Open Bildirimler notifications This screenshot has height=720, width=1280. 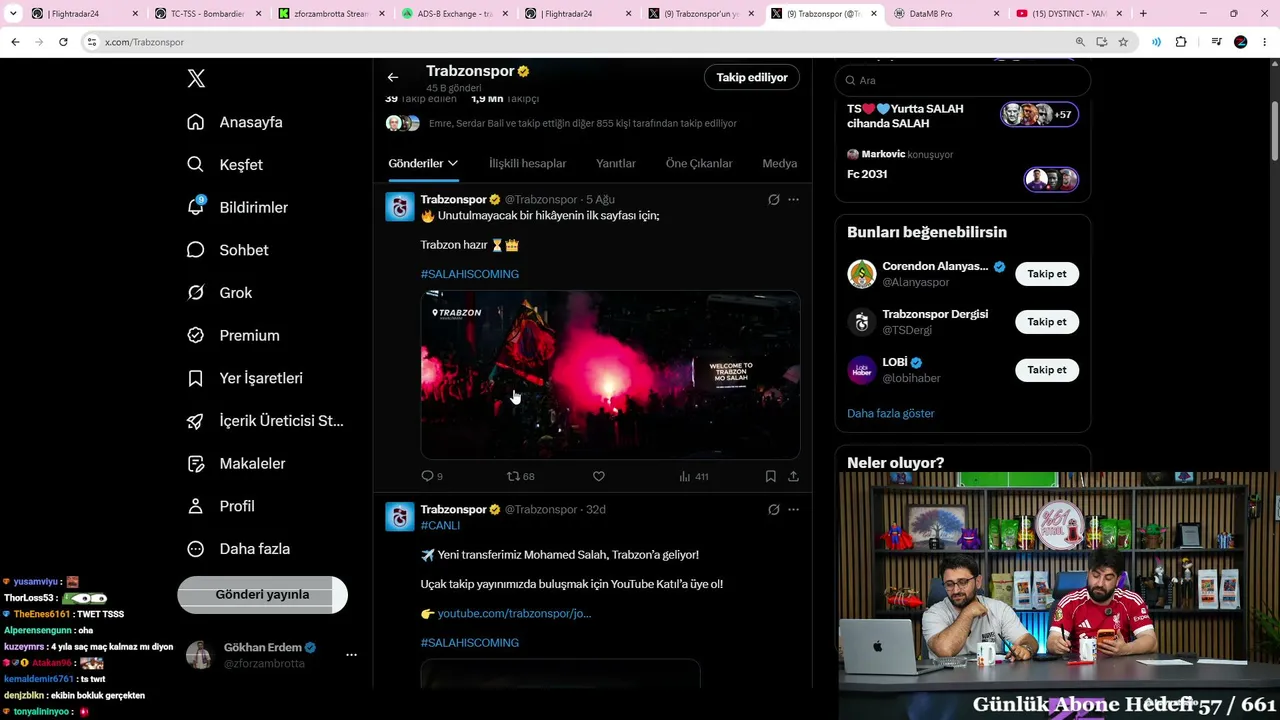point(237,207)
